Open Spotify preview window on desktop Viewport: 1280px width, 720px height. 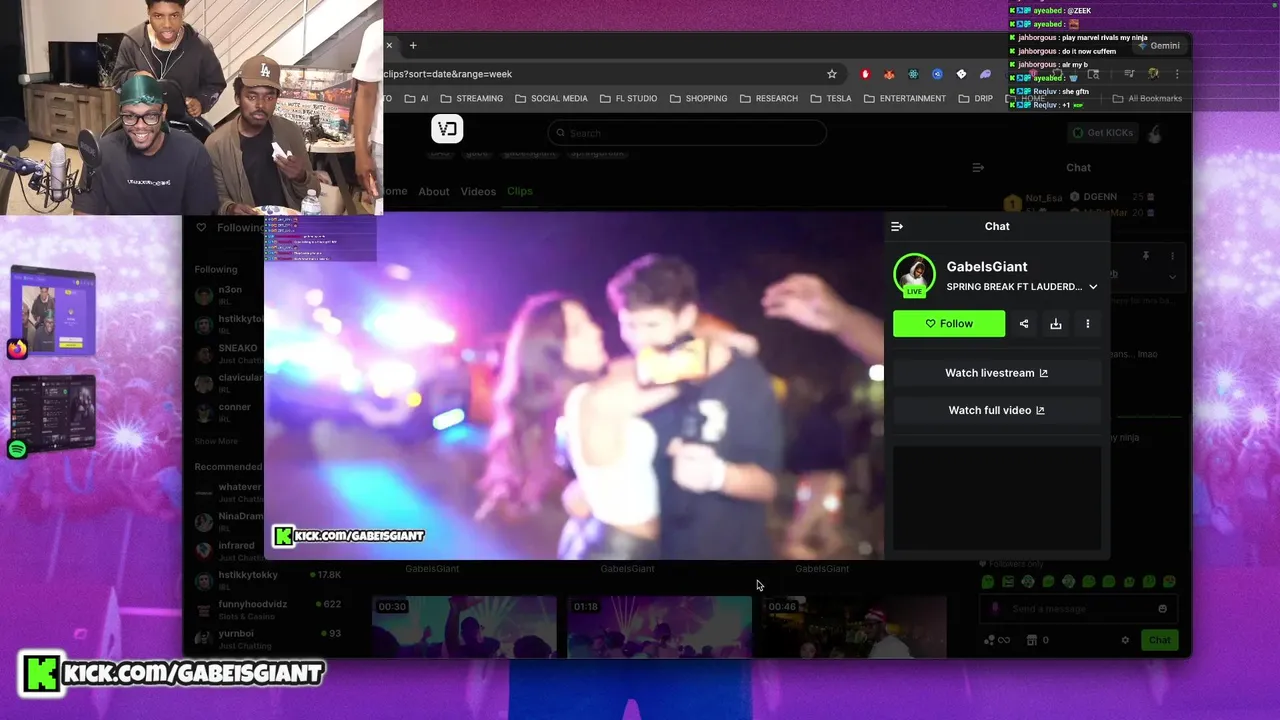[x=53, y=414]
